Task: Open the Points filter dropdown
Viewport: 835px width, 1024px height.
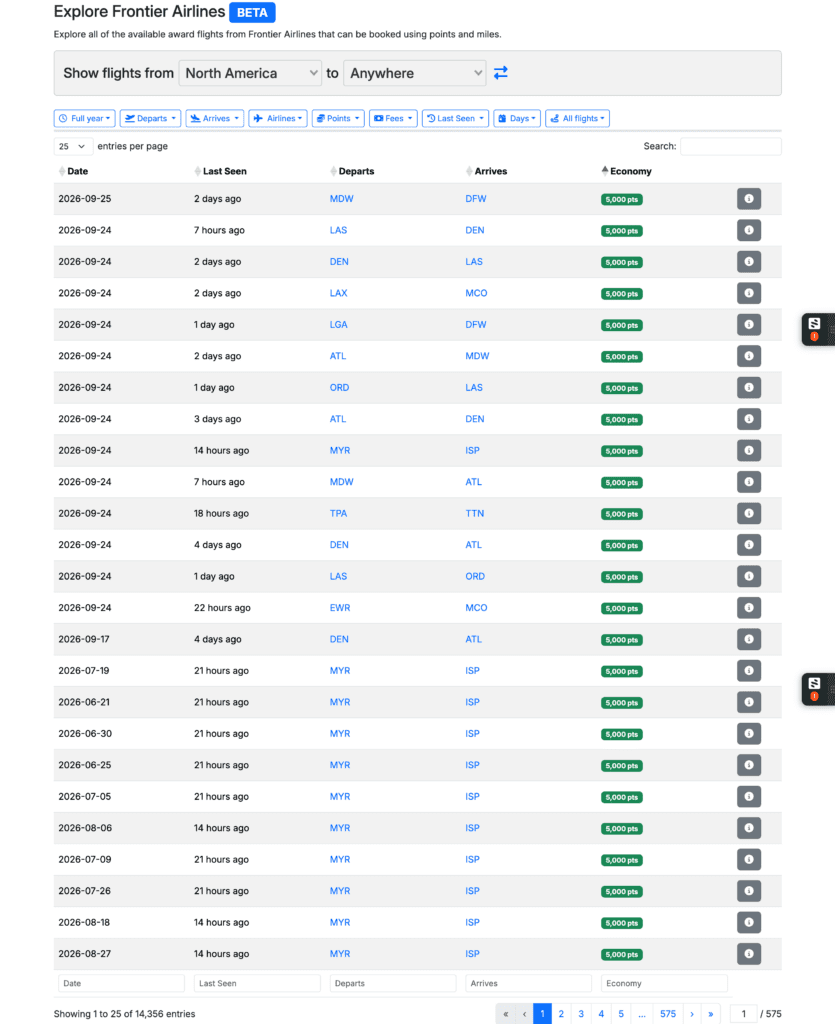Action: pos(338,118)
